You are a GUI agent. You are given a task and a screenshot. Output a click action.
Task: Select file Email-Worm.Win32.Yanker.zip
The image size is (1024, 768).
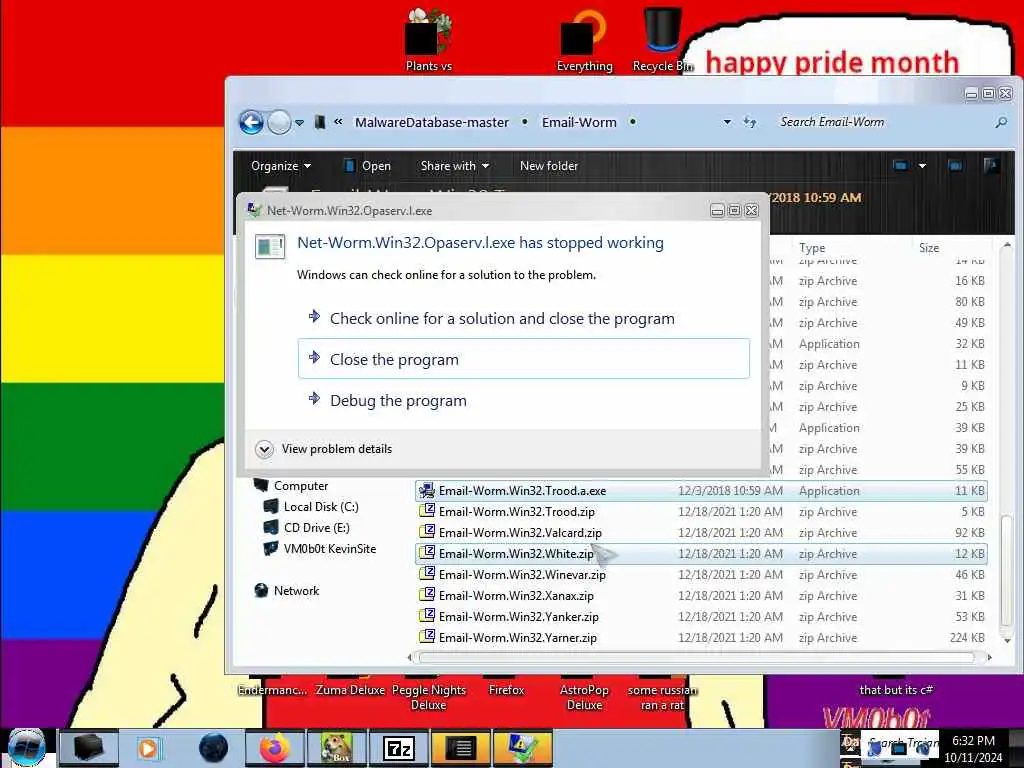(x=701, y=616)
